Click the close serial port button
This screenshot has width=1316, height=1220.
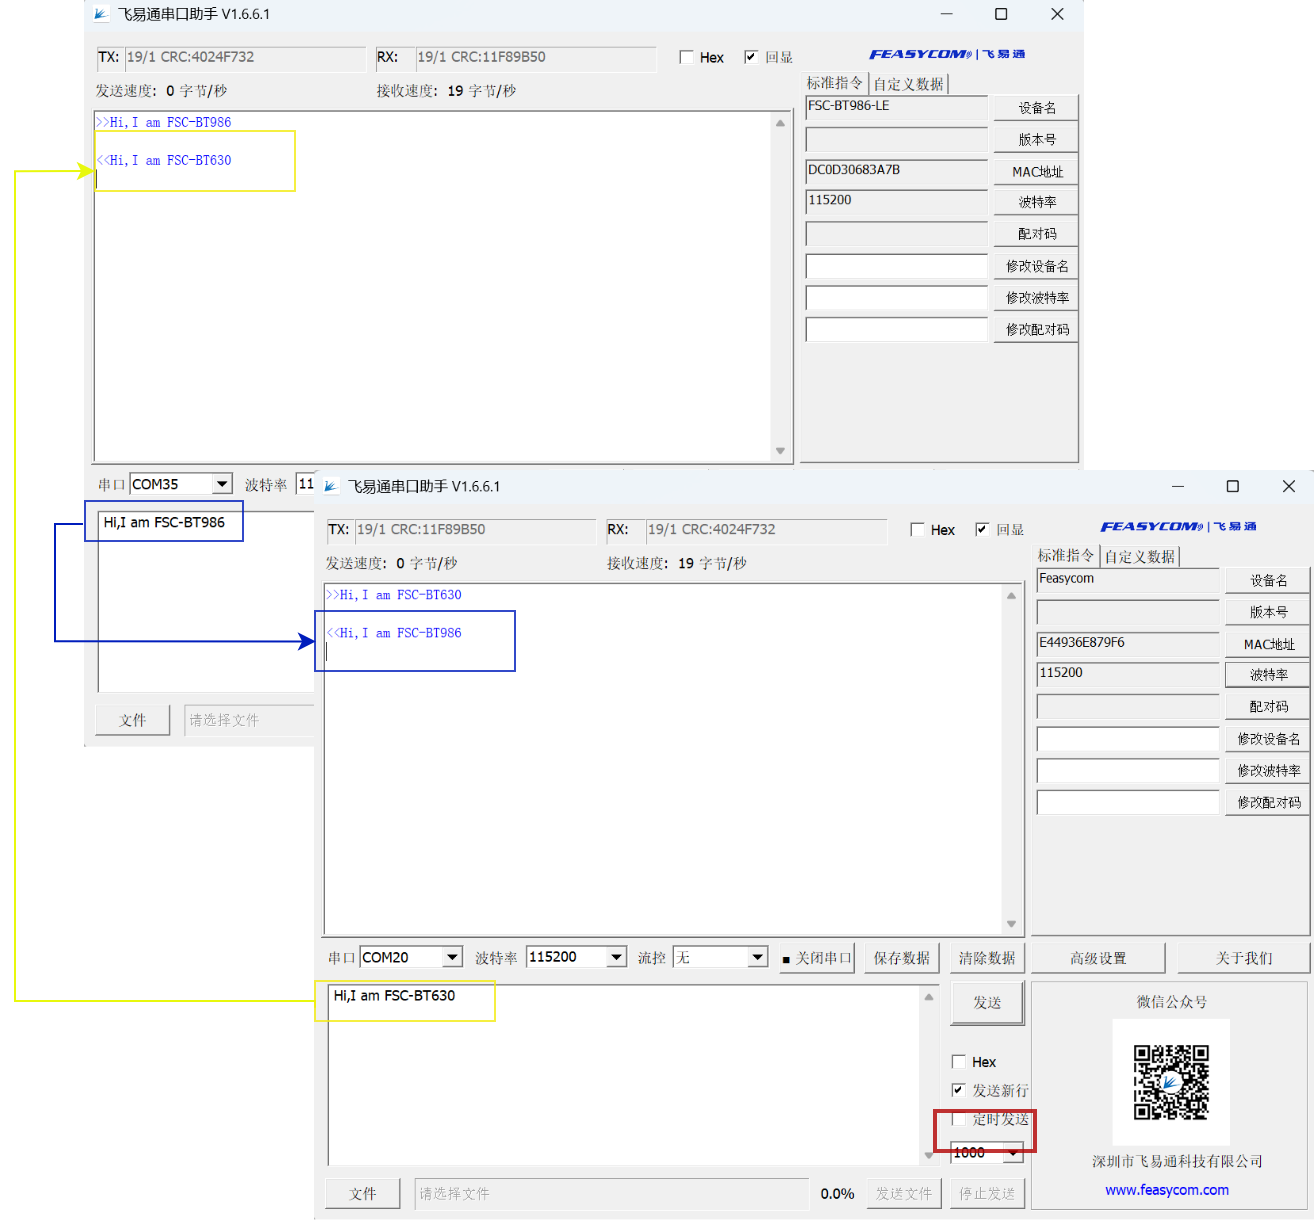(x=816, y=958)
